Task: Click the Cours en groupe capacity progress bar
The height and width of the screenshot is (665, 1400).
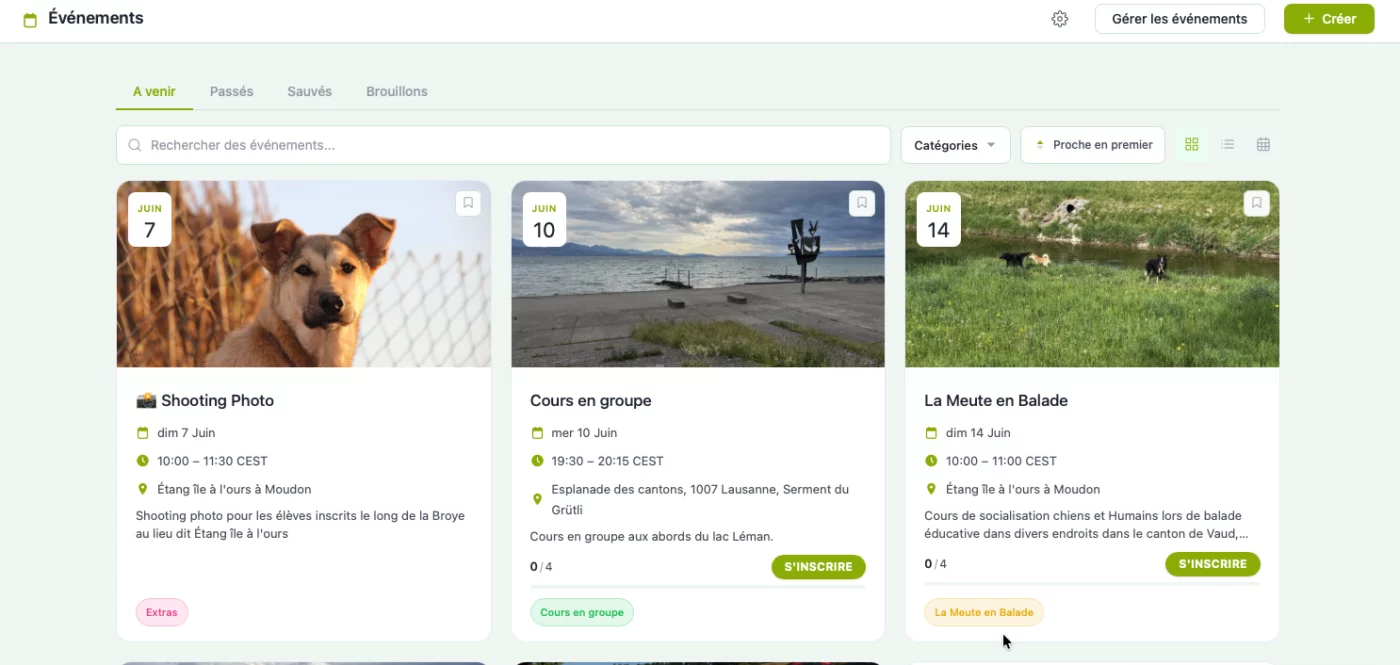Action: click(x=698, y=586)
